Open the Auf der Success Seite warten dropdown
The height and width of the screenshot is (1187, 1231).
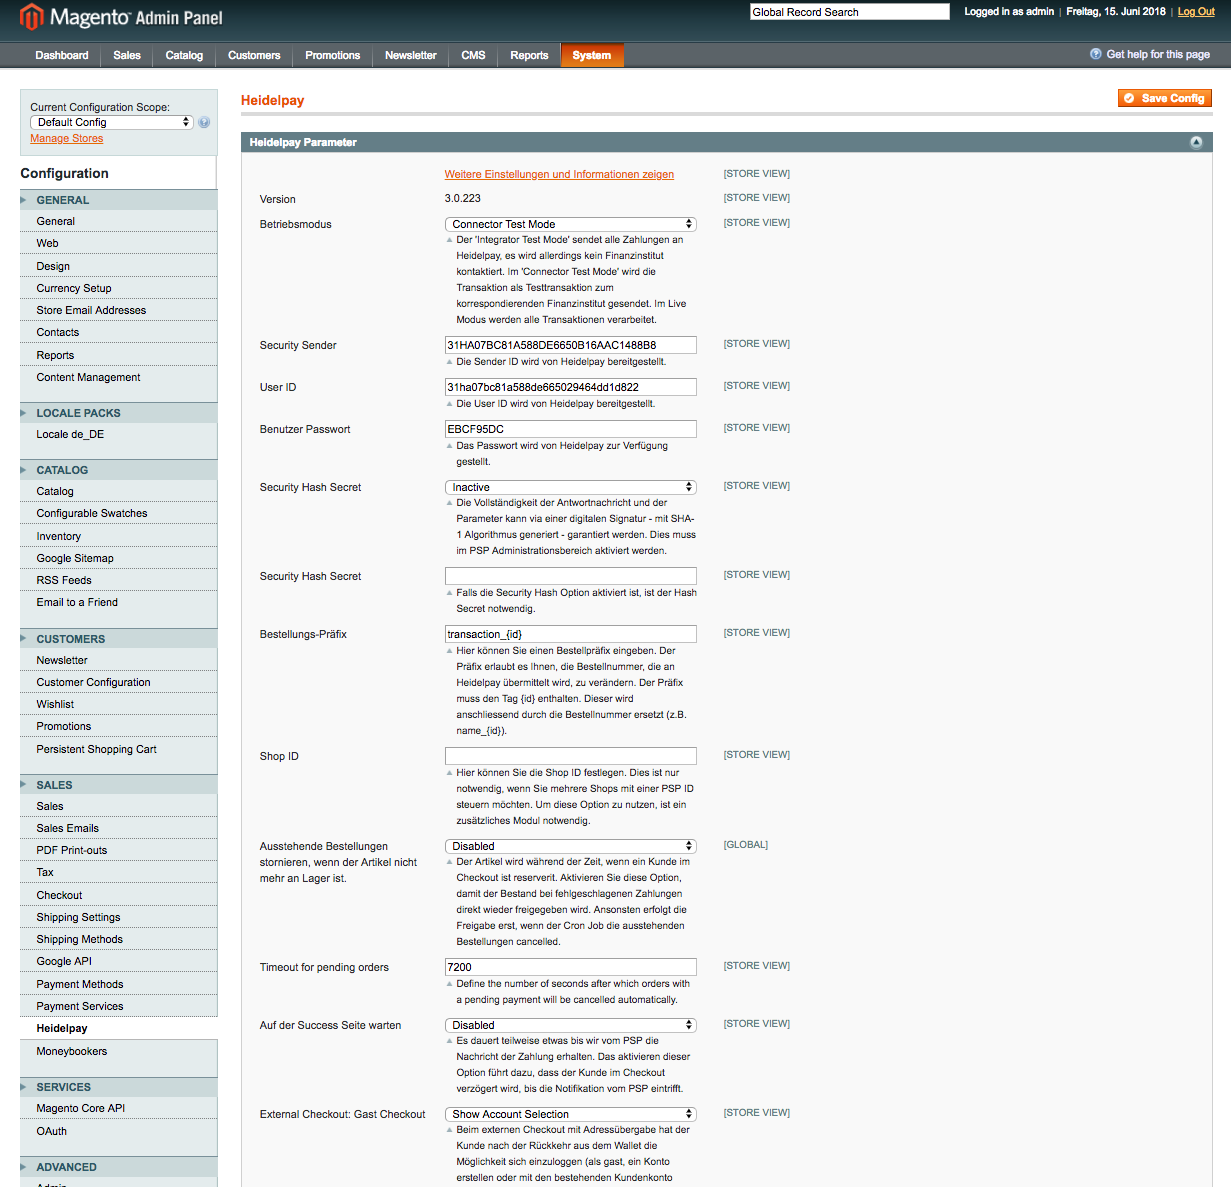click(x=570, y=1025)
